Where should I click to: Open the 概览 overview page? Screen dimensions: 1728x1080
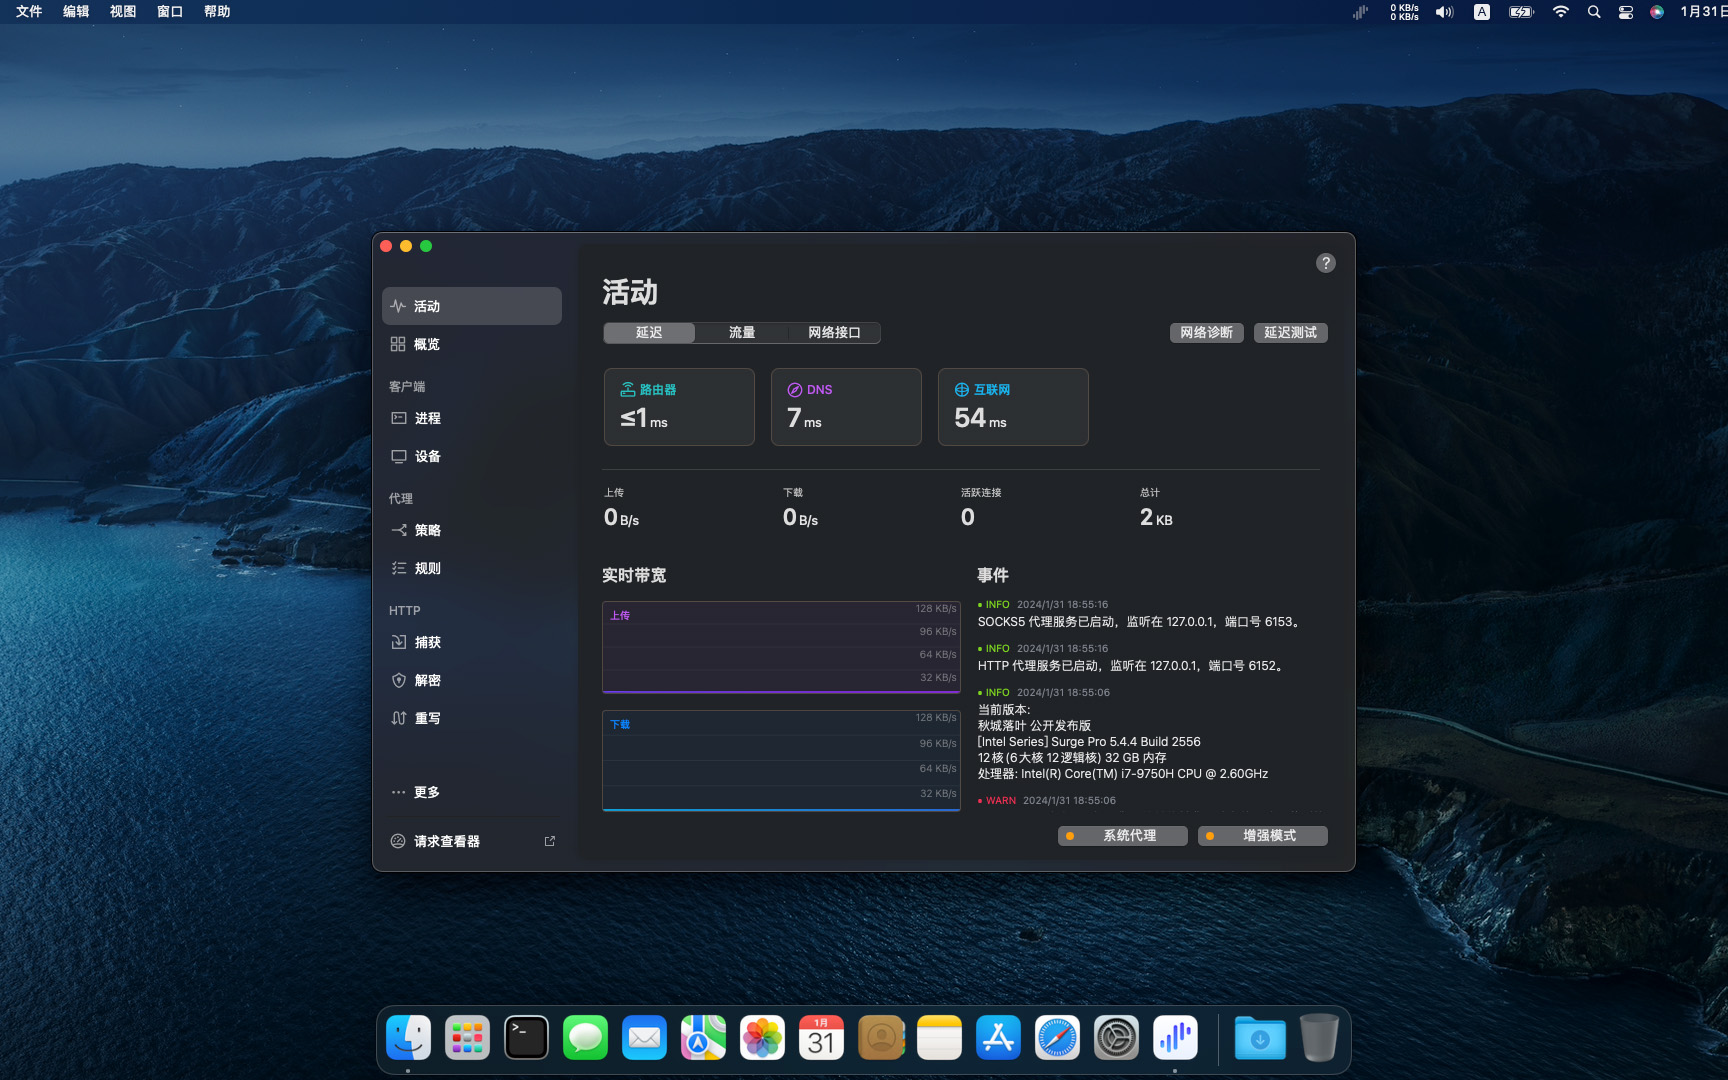pos(471,344)
